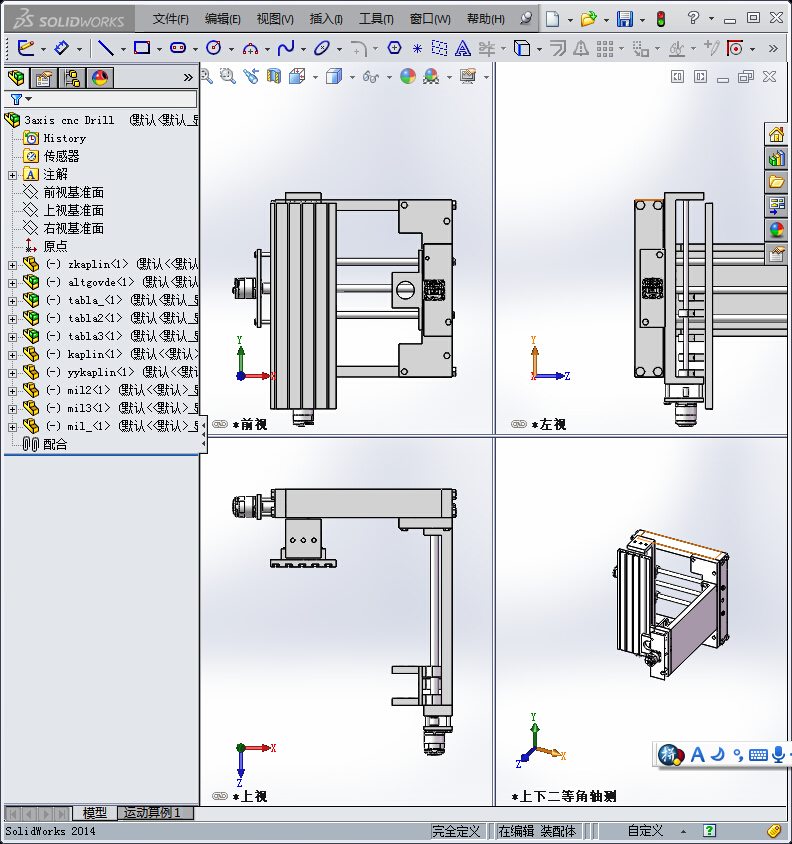Click the Save floppy disk icon
Viewport: 792px width, 844px height.
pos(625,19)
